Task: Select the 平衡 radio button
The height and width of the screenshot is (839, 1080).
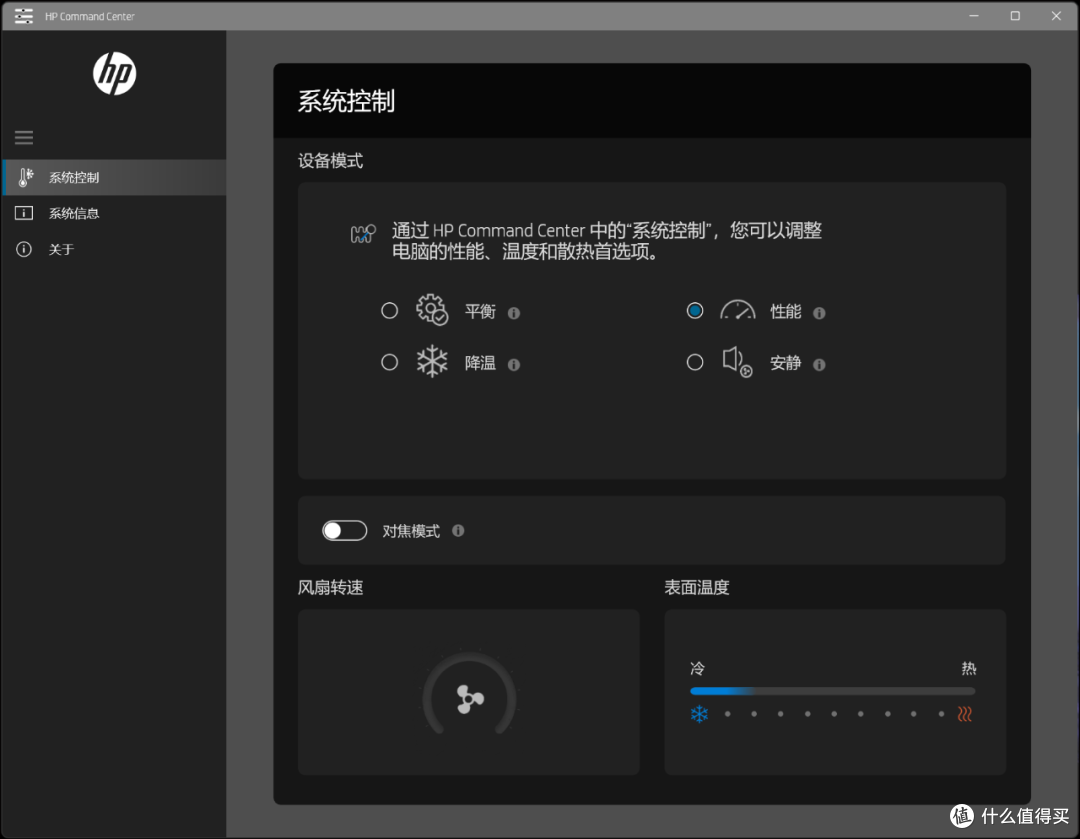Action: [x=390, y=311]
